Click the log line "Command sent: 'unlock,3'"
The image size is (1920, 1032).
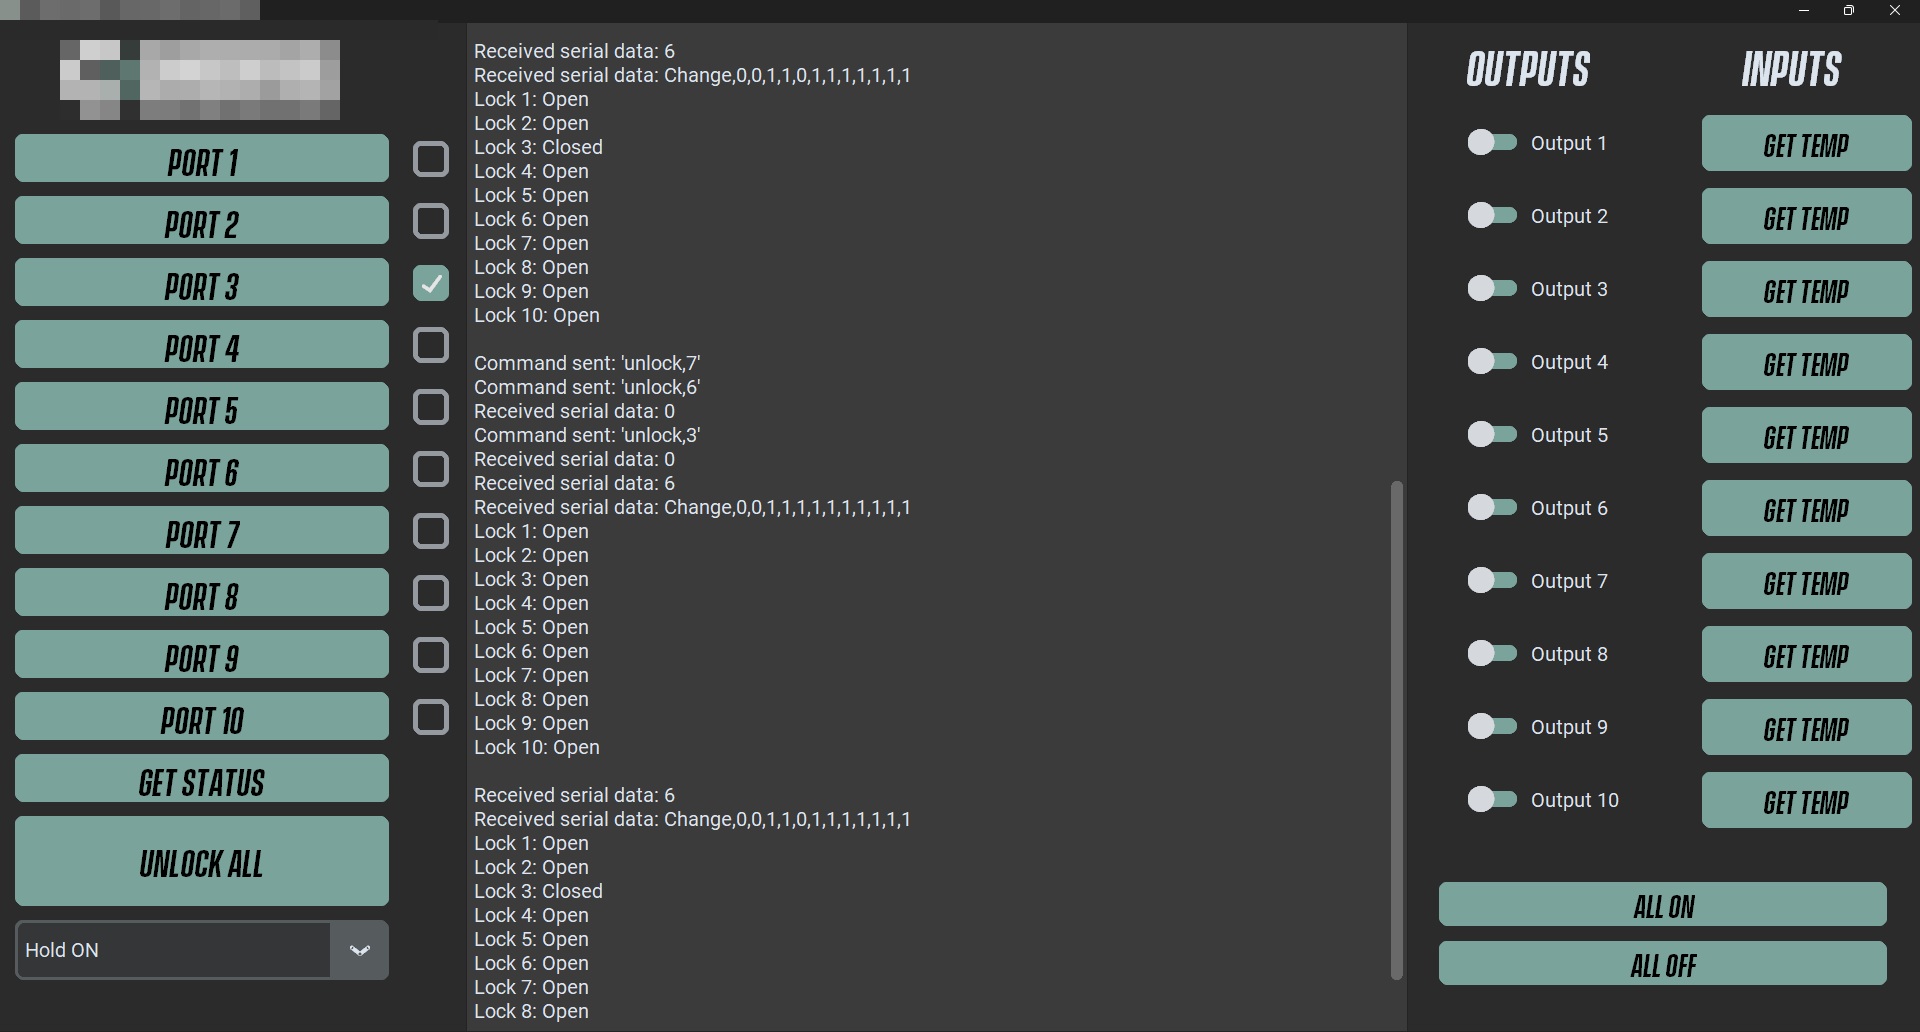point(587,435)
